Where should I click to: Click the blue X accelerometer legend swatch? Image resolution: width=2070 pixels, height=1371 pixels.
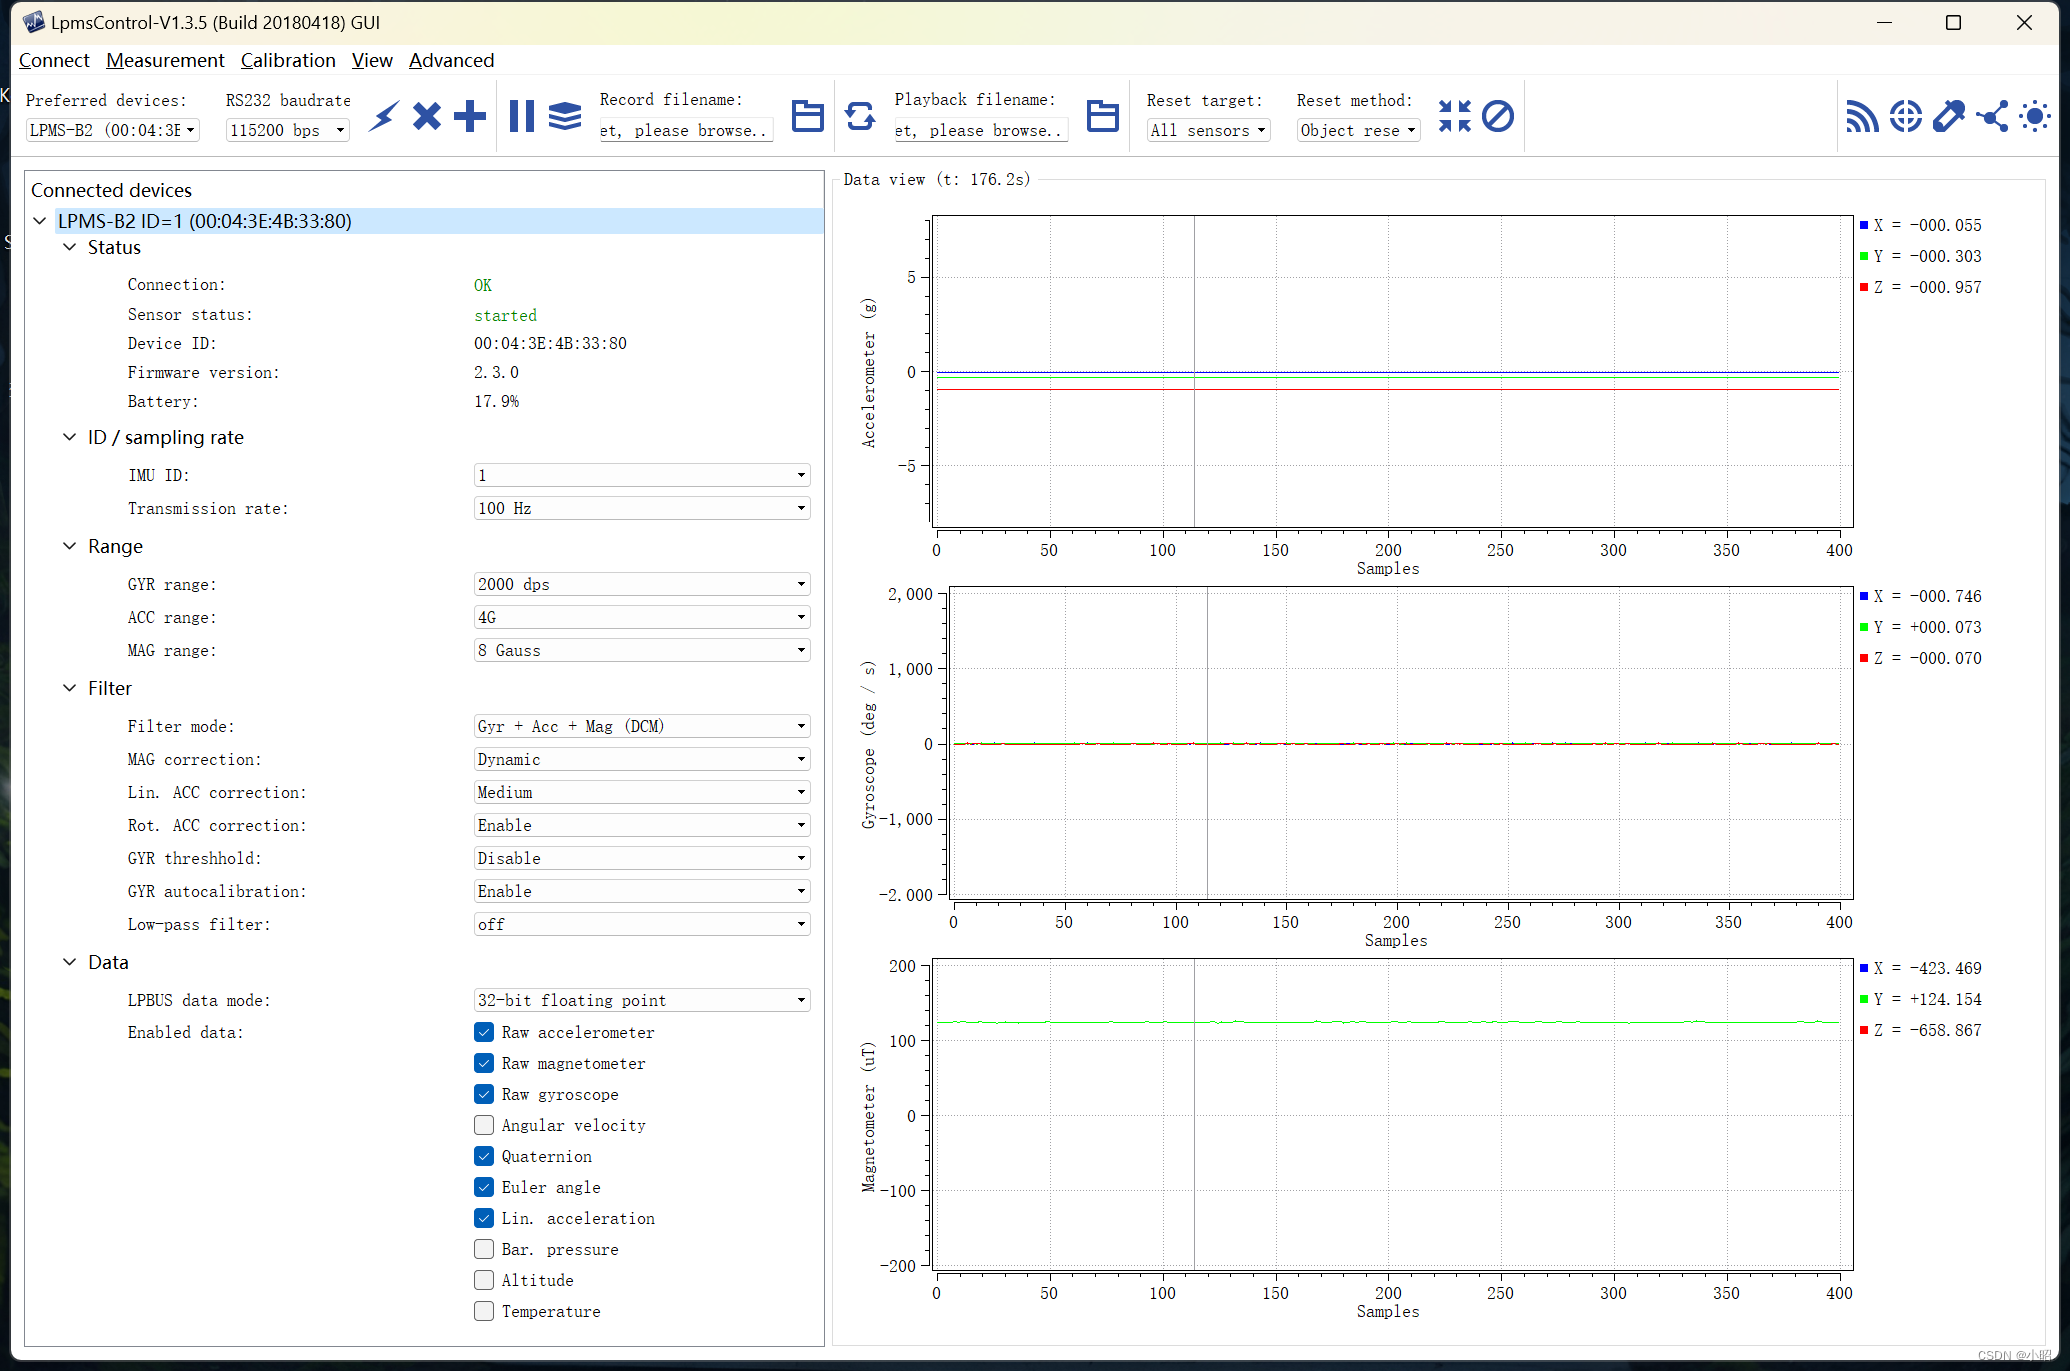click(x=1864, y=225)
